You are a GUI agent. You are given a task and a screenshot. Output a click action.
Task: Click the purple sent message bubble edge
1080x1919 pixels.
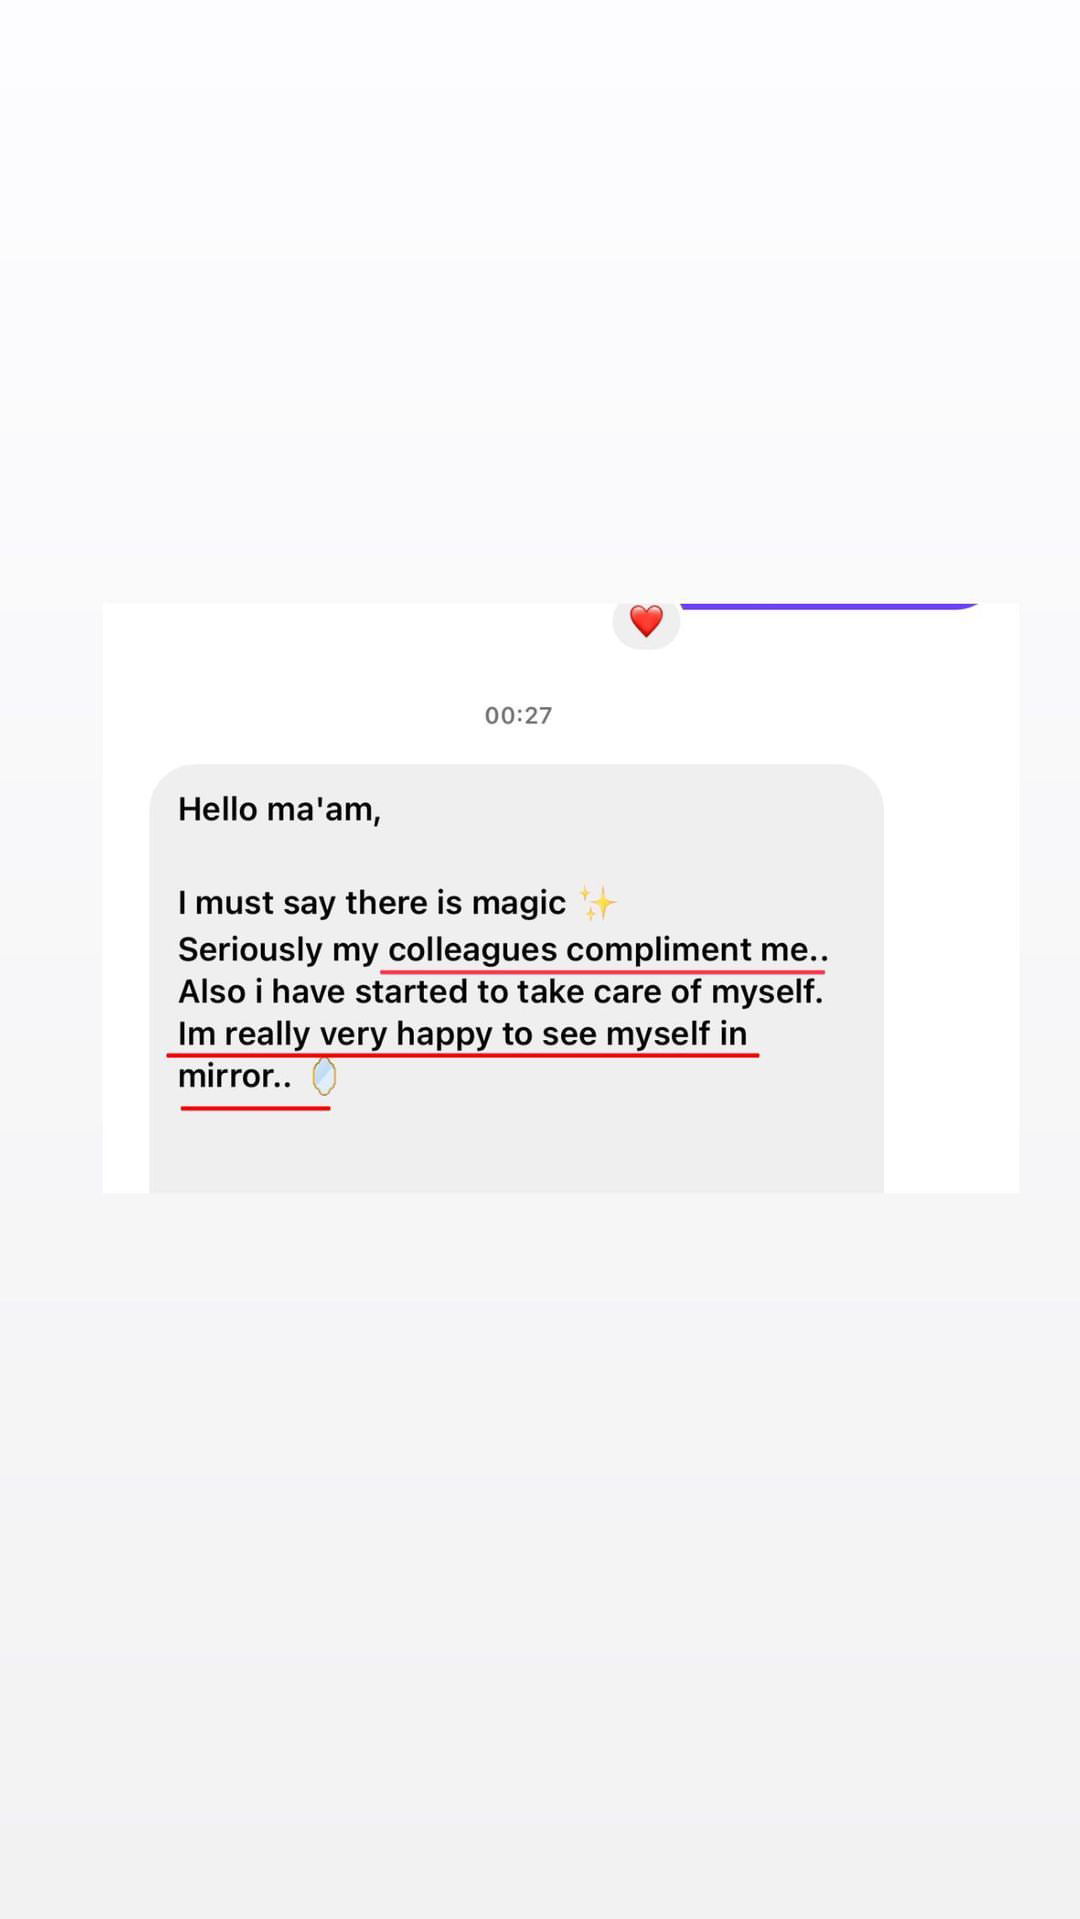pyautogui.click(x=830, y=605)
